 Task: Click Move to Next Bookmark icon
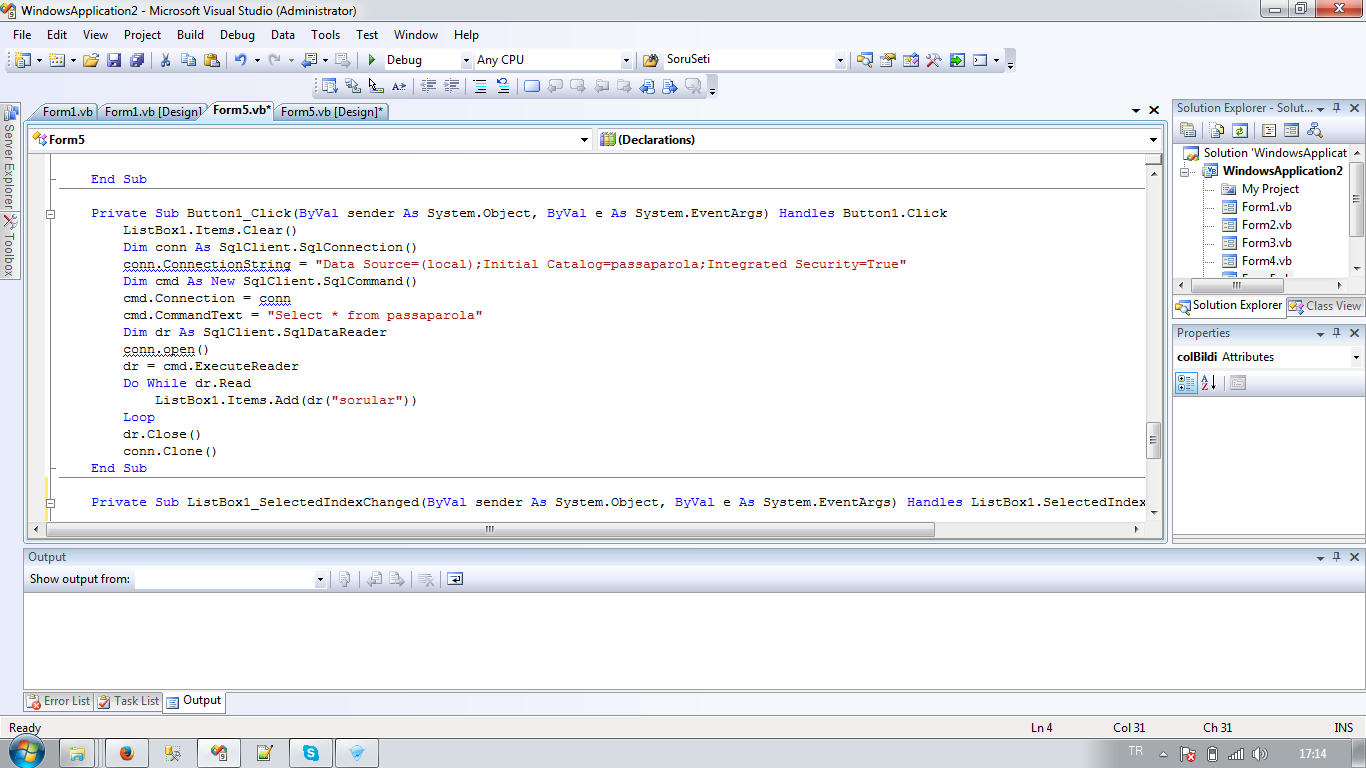coord(578,86)
